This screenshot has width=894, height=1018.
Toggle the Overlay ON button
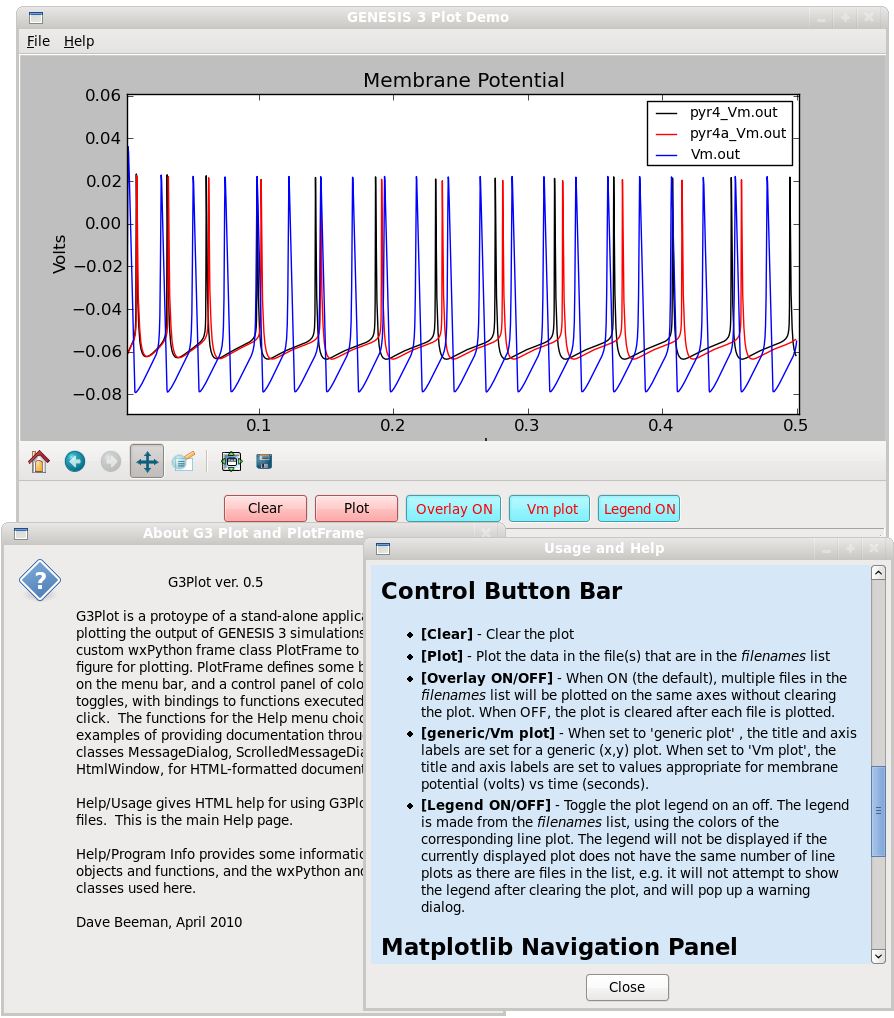pyautogui.click(x=454, y=508)
